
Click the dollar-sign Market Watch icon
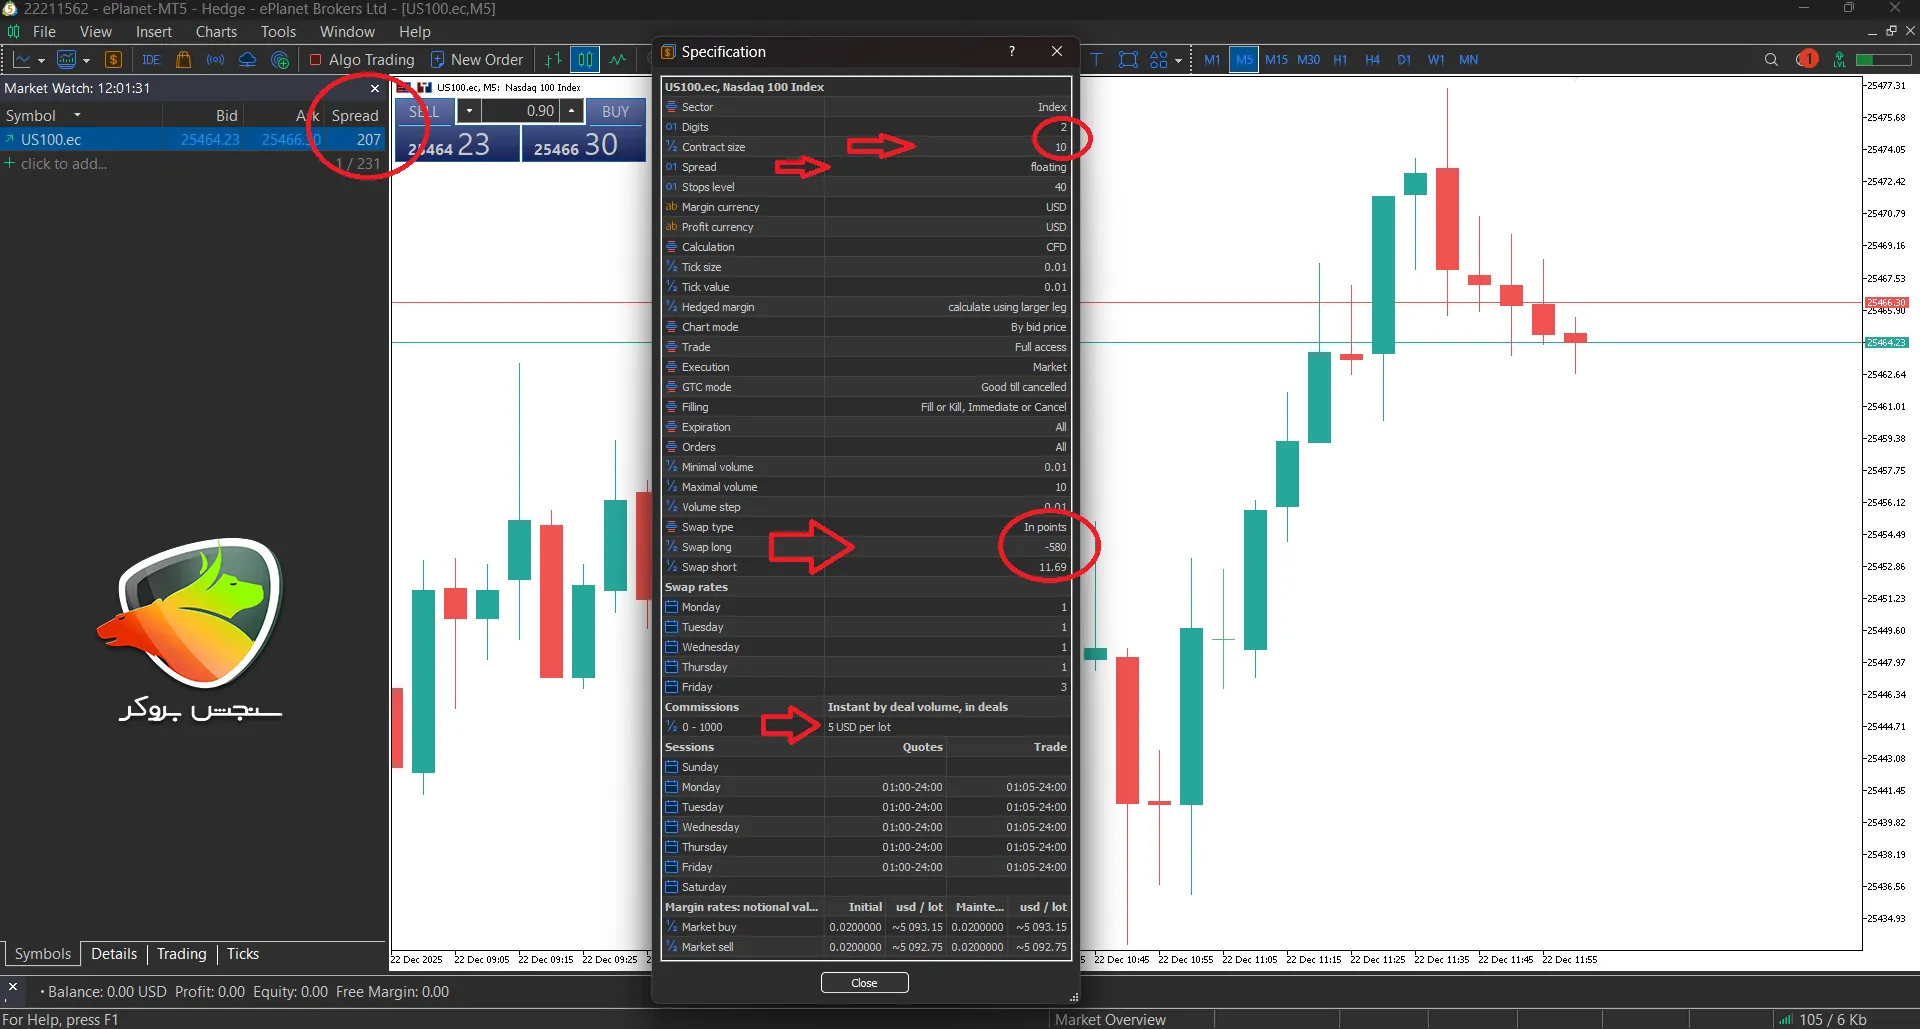click(113, 60)
